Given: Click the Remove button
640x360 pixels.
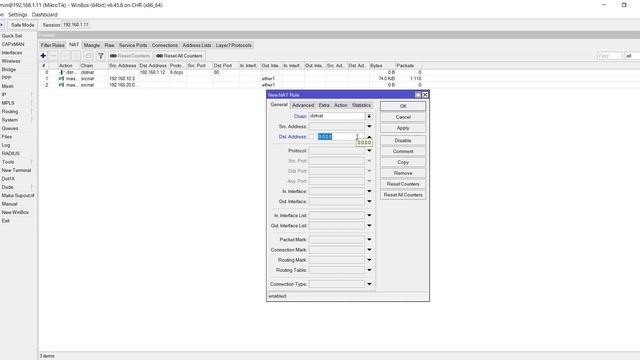Looking at the screenshot, I should coord(403,173).
